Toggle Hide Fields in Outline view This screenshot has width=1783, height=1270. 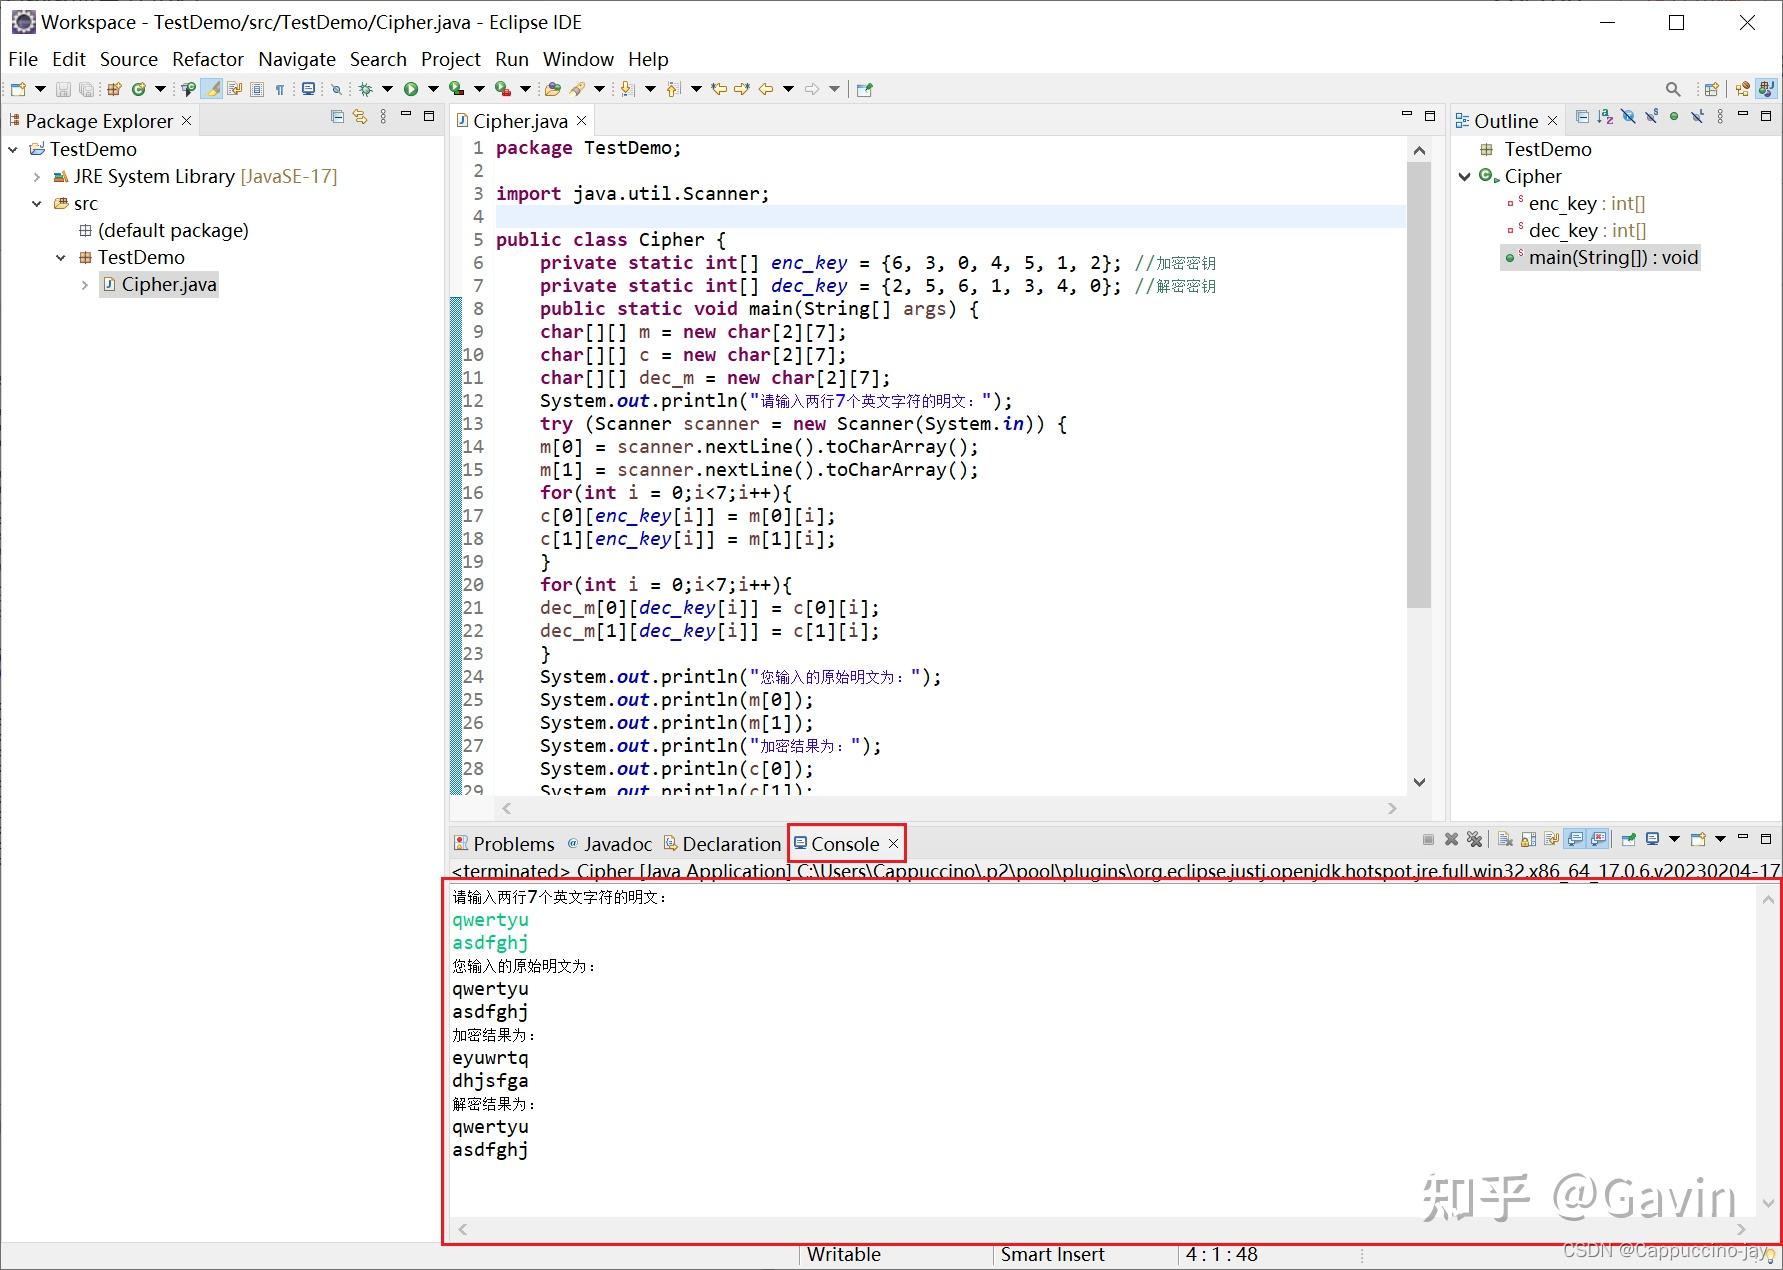click(1628, 117)
